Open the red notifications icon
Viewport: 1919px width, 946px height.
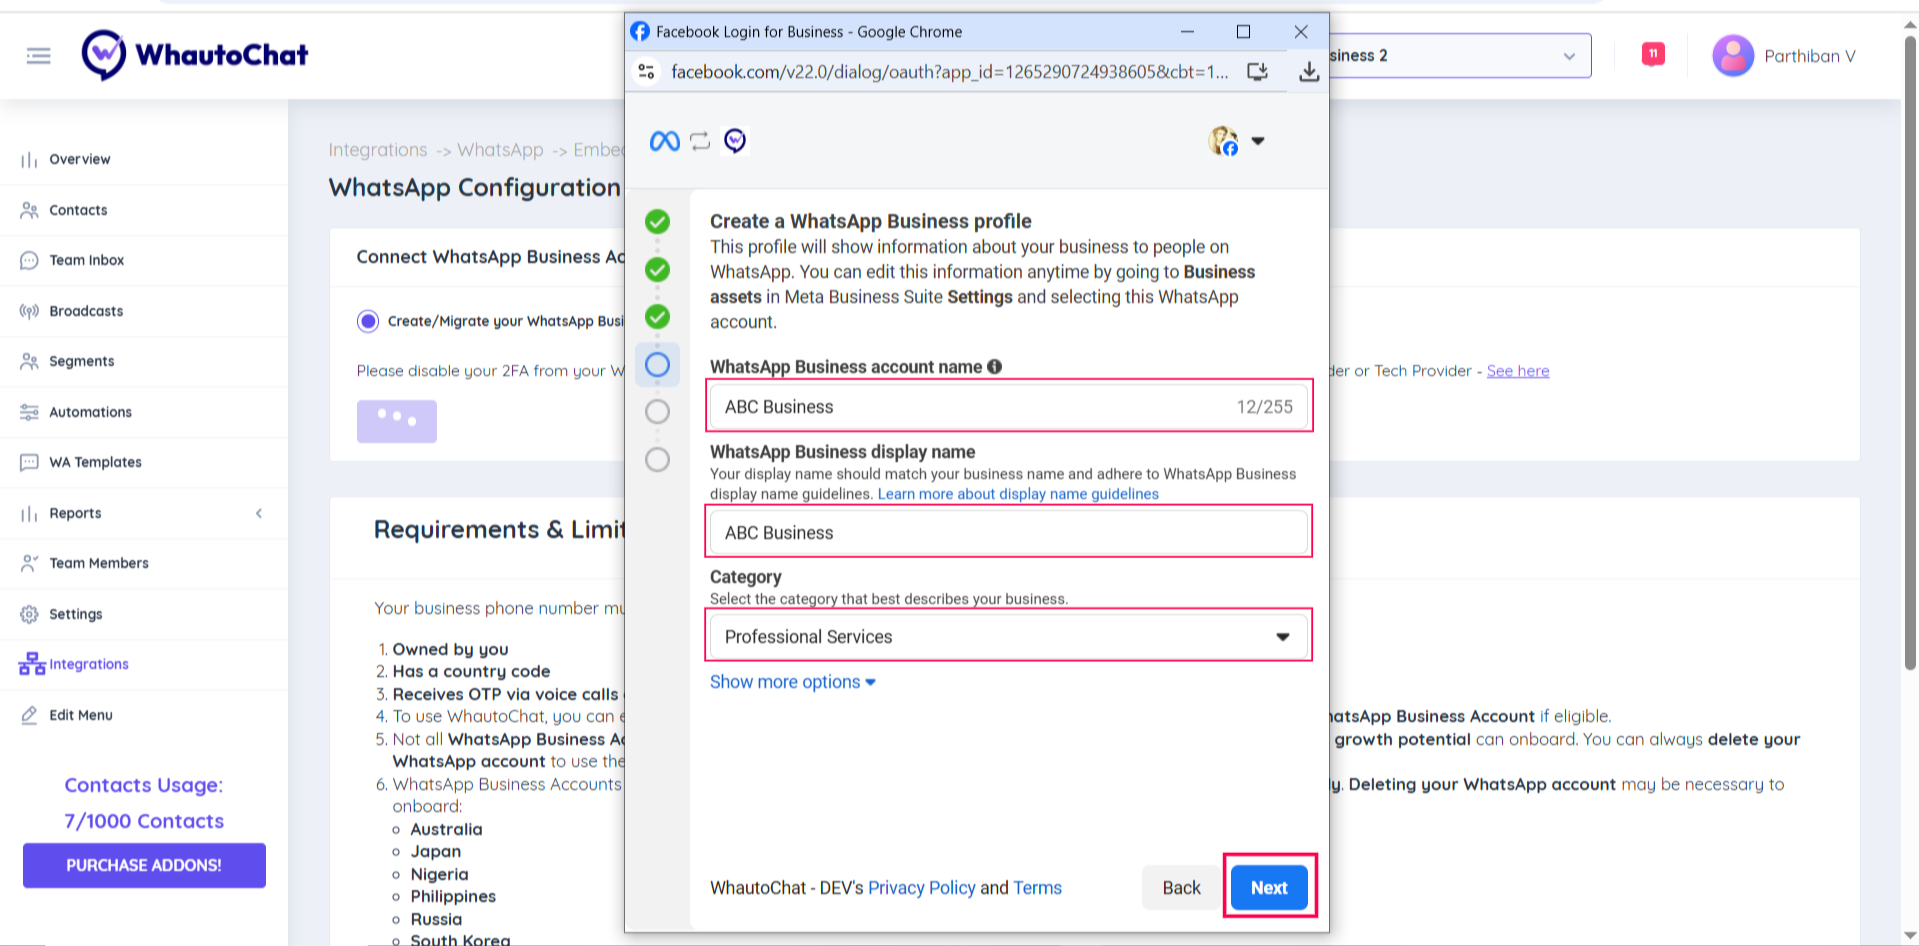click(x=1653, y=54)
